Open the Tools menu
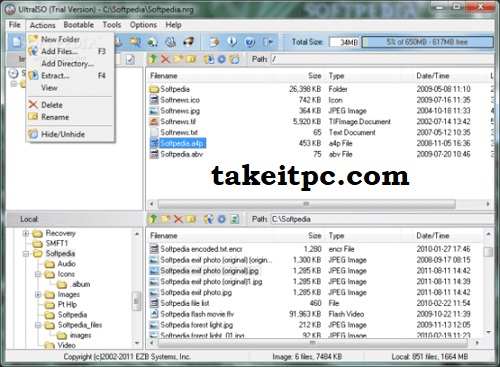This screenshot has width=500, height=367. coord(112,25)
